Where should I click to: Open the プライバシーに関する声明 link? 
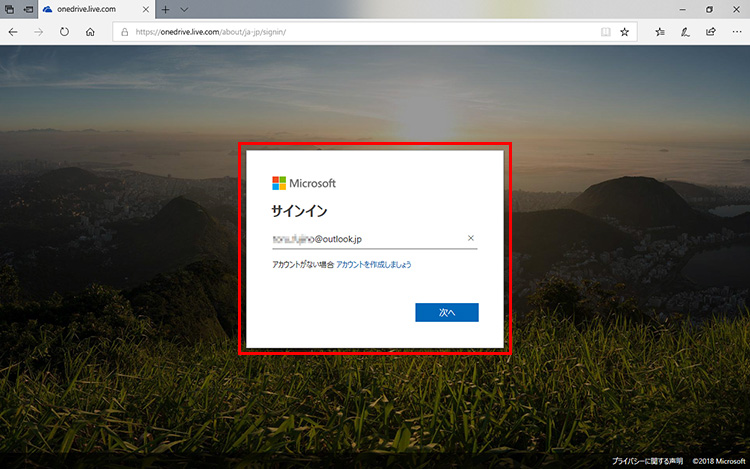click(x=648, y=461)
